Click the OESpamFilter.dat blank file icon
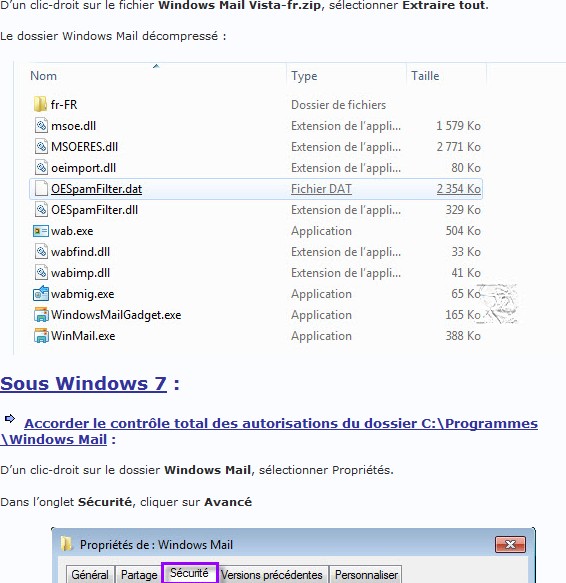The height and width of the screenshot is (583, 566). [x=41, y=189]
